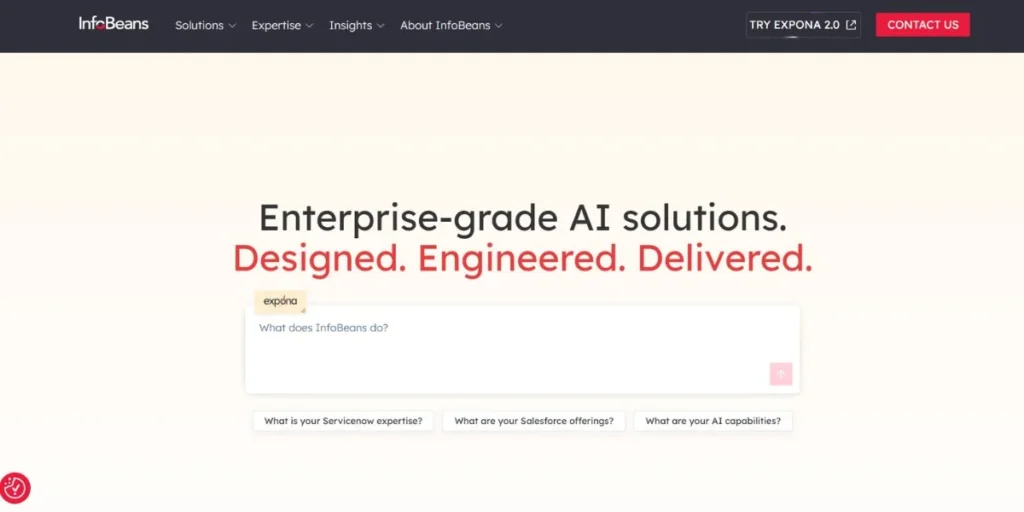This screenshot has height=512, width=1024.
Task: Open the About InfoBeans menu label
Action: [445, 25]
